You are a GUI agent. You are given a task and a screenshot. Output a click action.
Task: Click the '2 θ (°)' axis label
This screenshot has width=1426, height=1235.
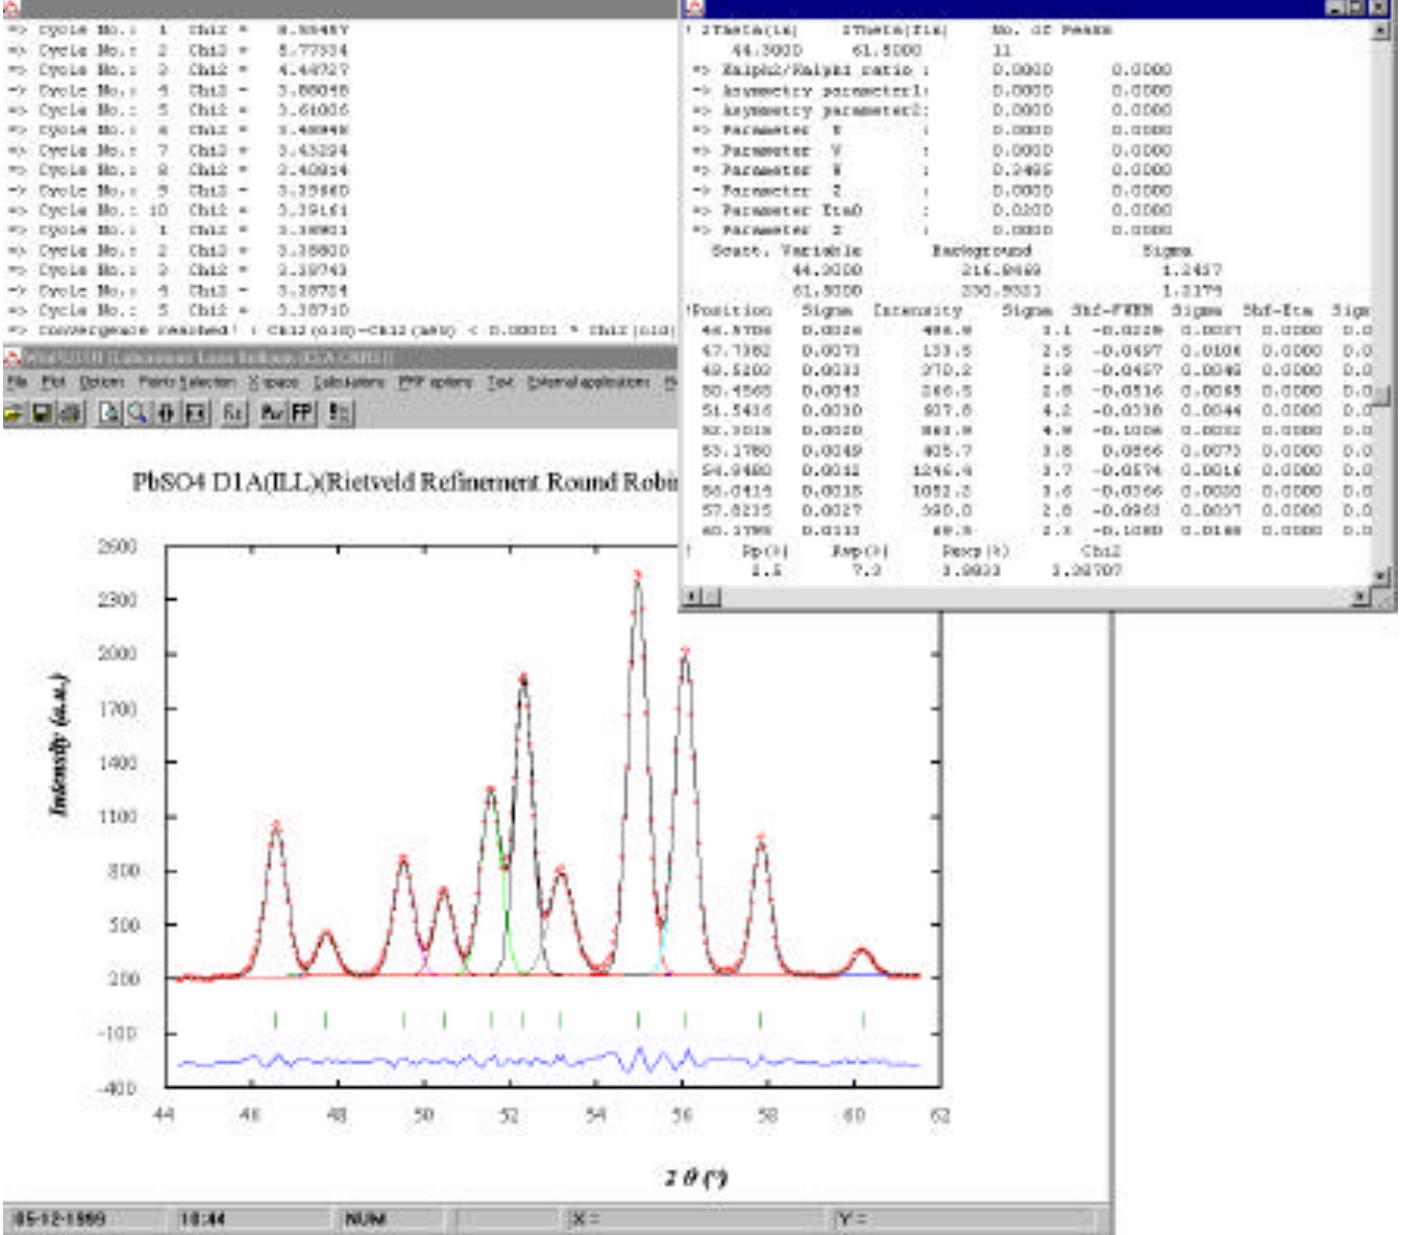696,1177
